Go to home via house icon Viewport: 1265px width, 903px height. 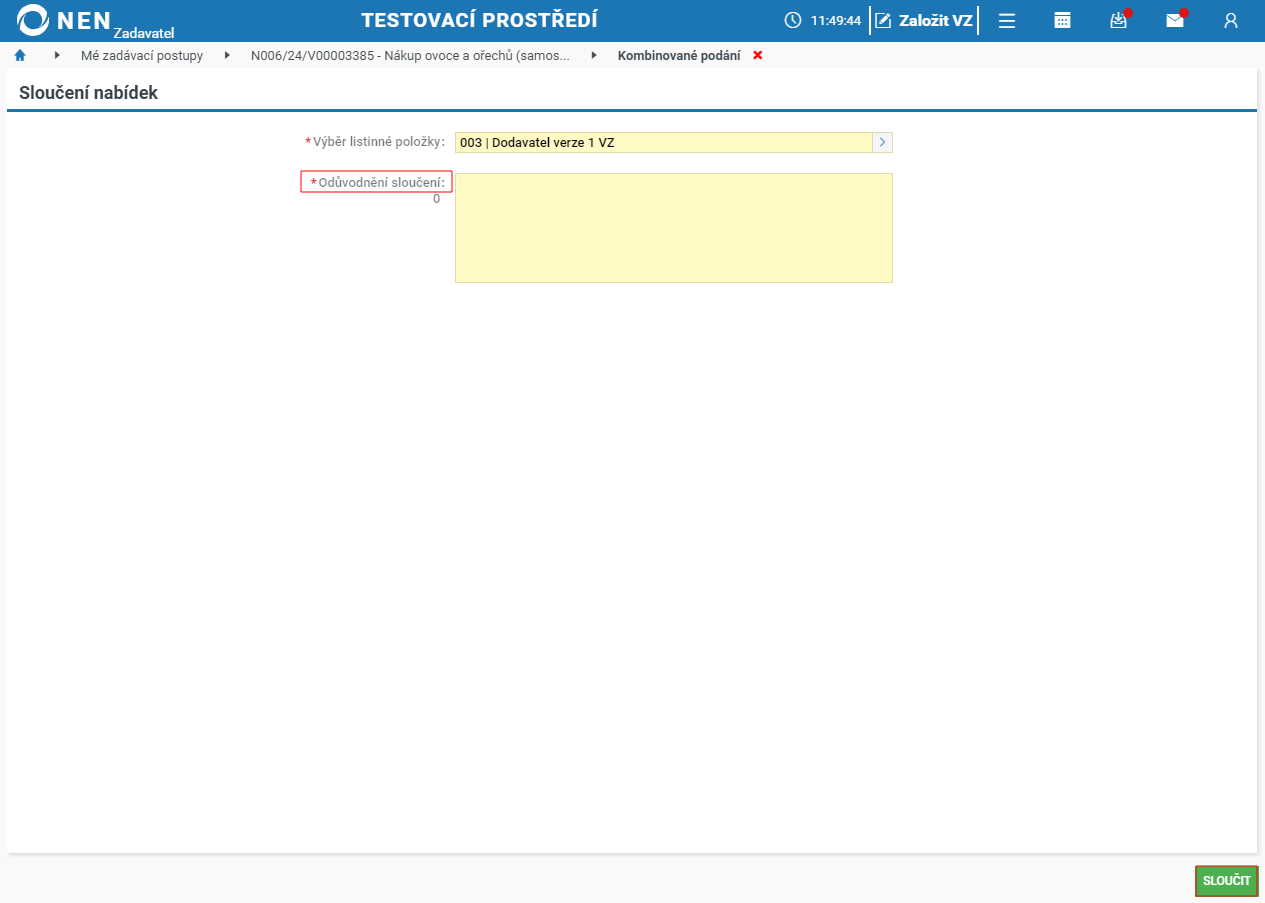coord(20,56)
